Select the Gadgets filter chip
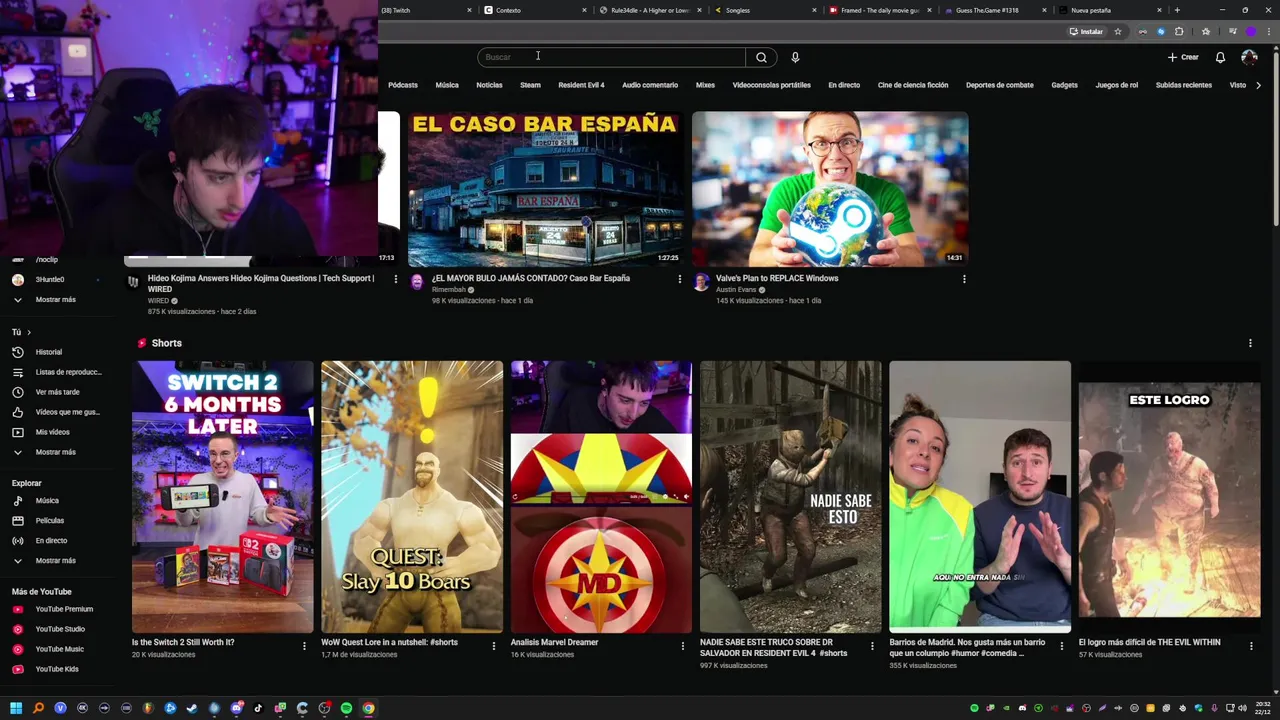The height and width of the screenshot is (720, 1280). click(1064, 85)
